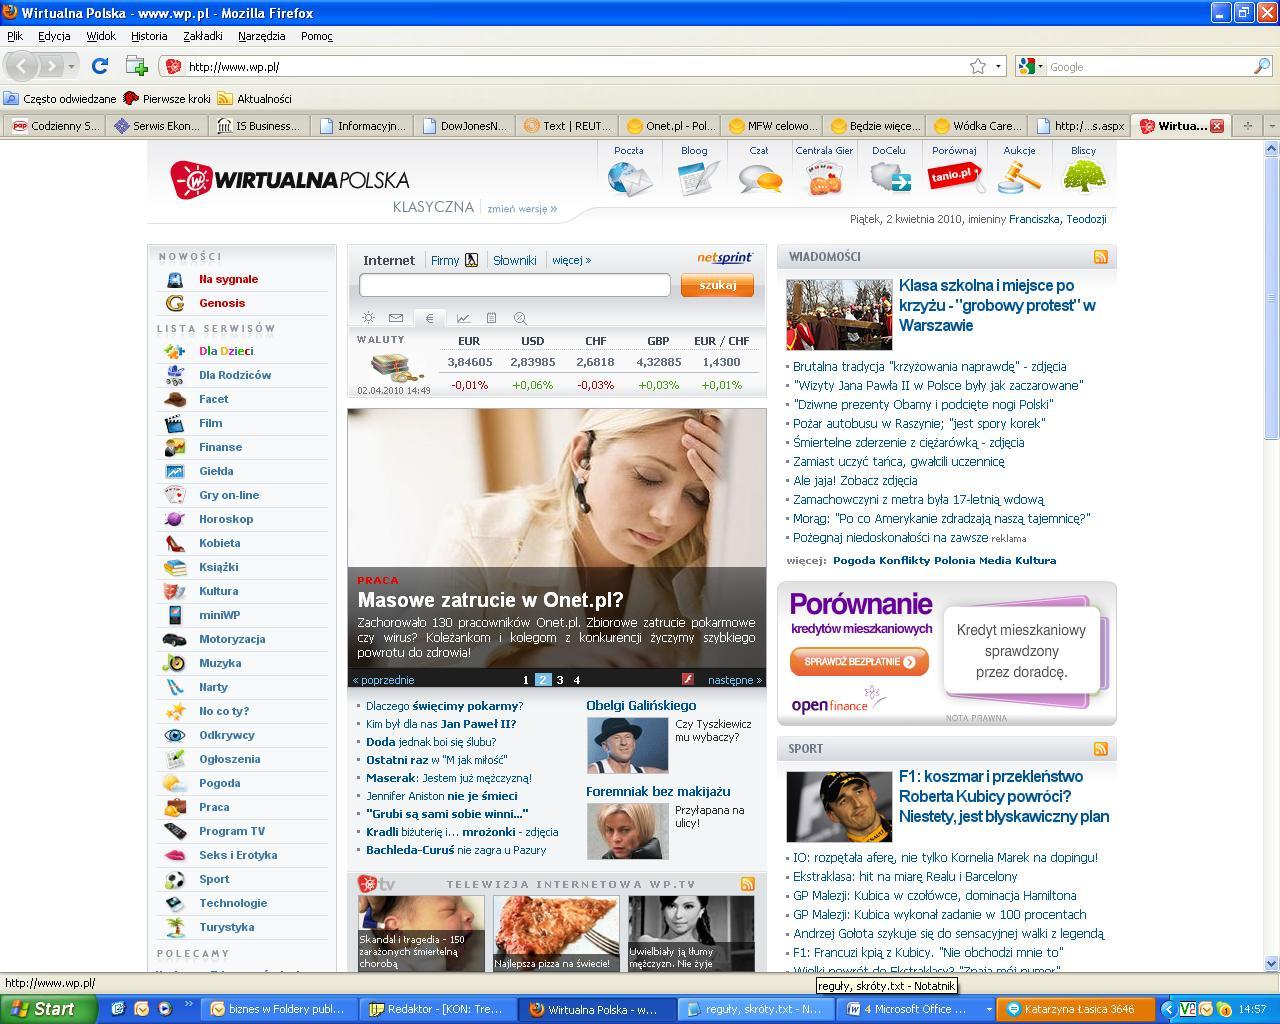This screenshot has height=1024, width=1280.
Task: Click the Google search box in the toolbar
Action: (1150, 67)
